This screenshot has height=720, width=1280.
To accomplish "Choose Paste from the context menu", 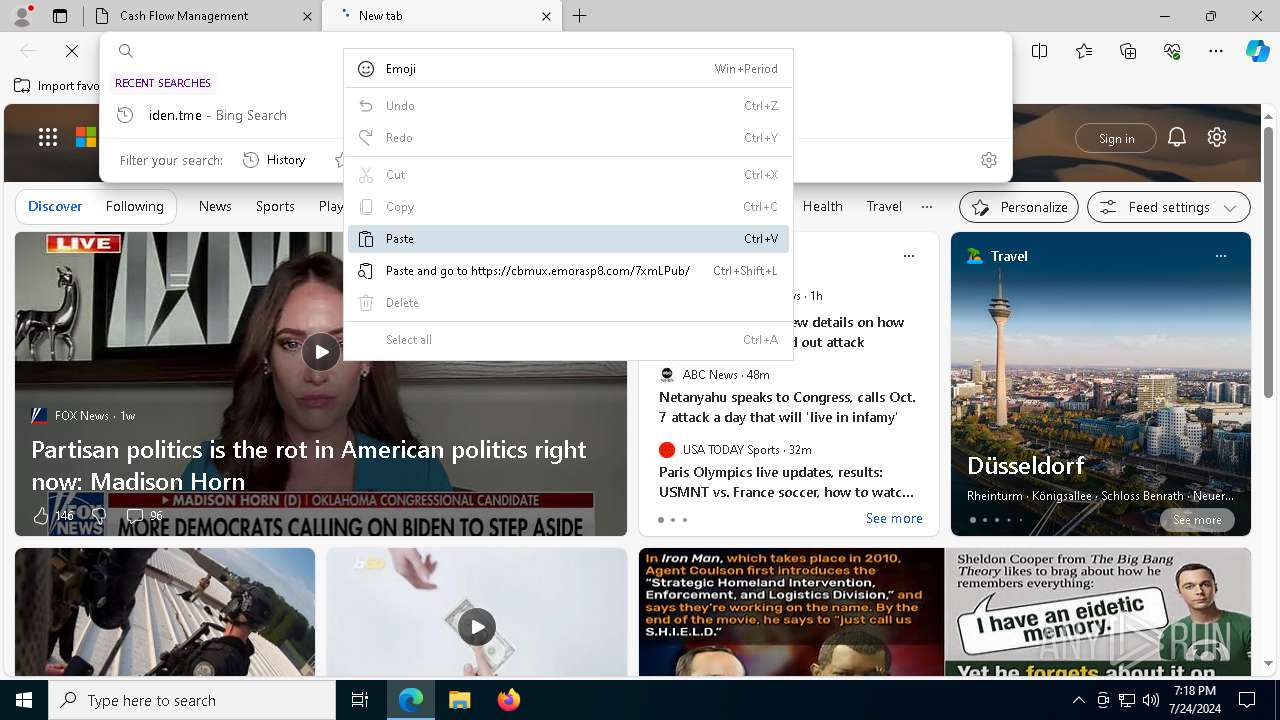I will click(568, 239).
